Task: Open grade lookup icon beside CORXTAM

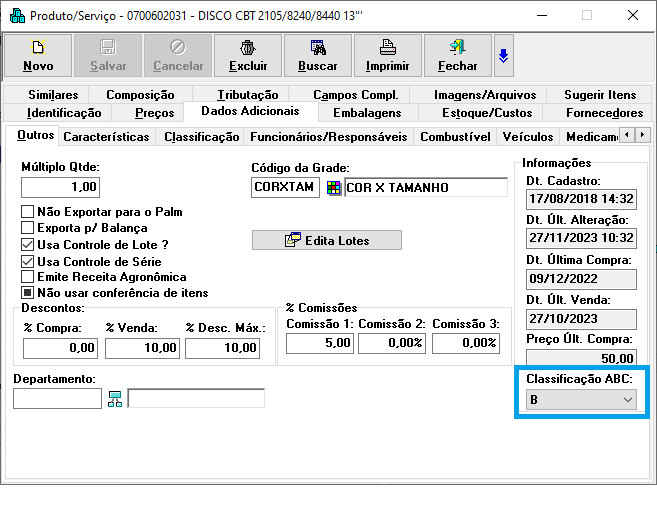Action: [x=334, y=188]
